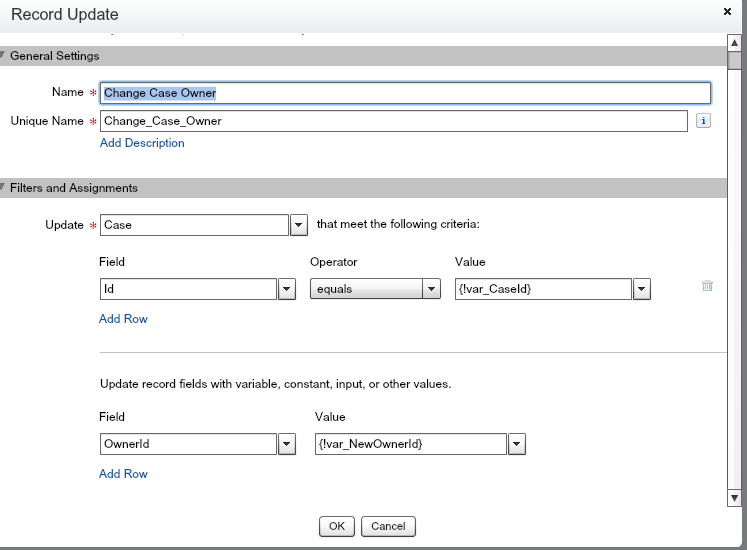
Task: Open the Update object dropdown showing Case
Action: pos(298,225)
